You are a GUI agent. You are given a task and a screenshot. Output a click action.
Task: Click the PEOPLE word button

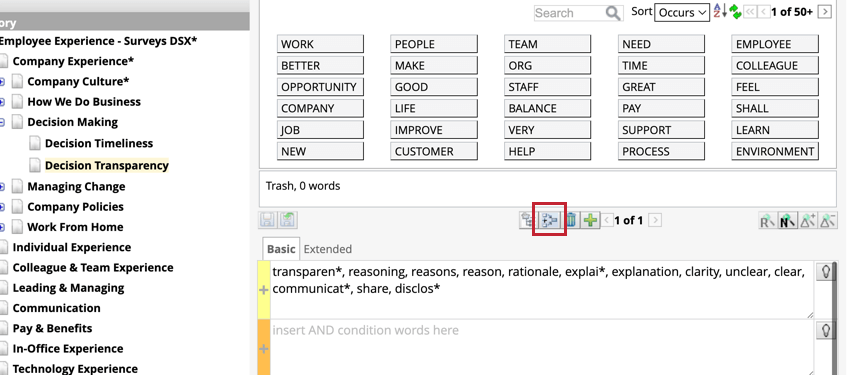434,44
